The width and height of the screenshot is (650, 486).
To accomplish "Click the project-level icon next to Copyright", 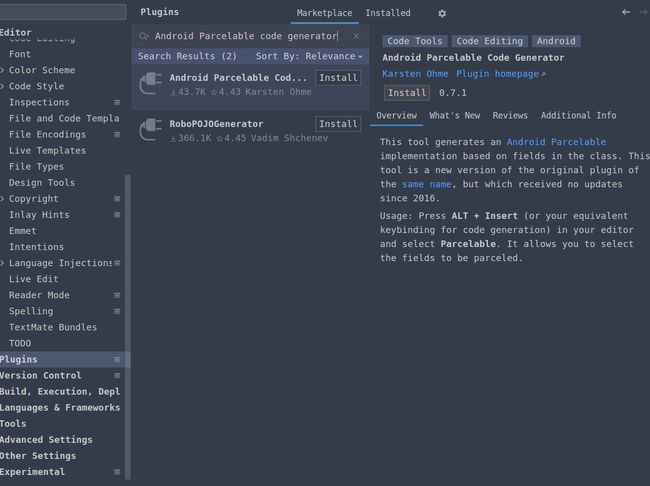I will [117, 199].
